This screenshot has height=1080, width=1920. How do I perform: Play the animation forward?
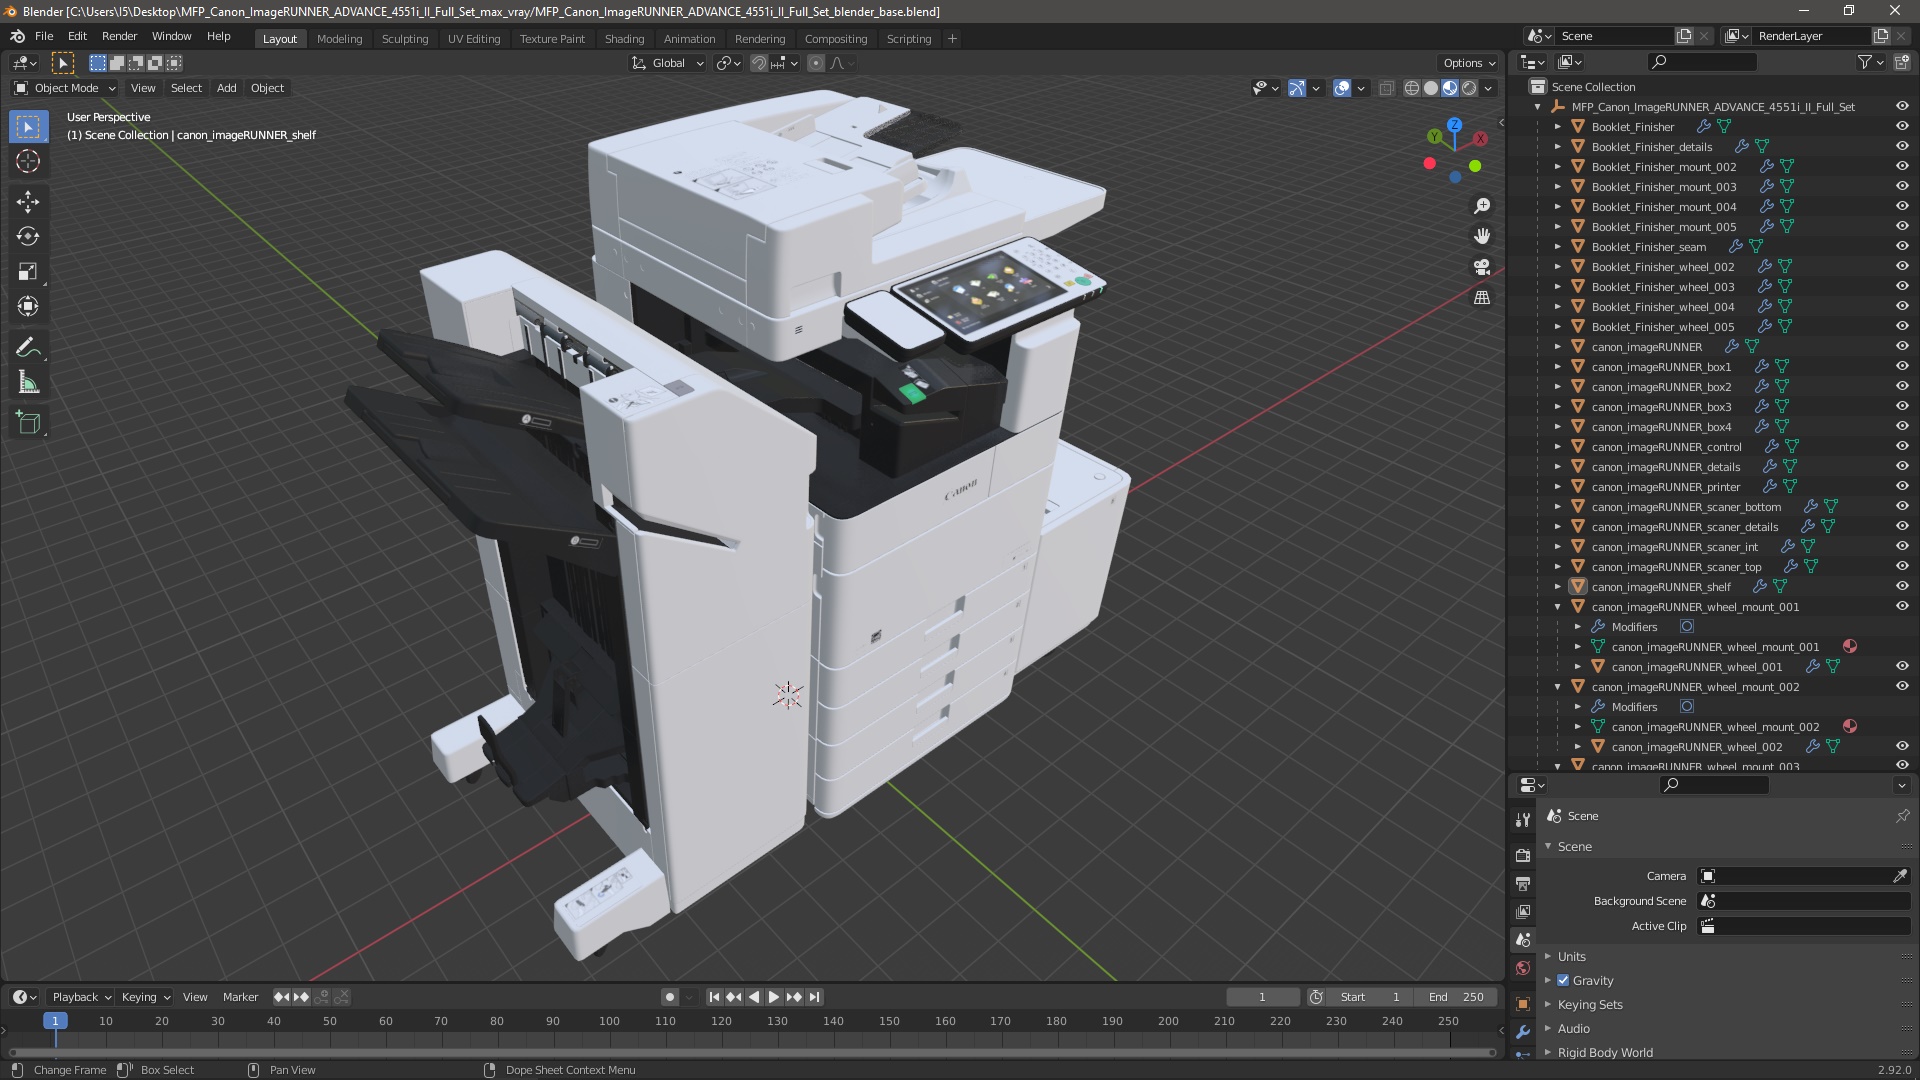click(774, 997)
